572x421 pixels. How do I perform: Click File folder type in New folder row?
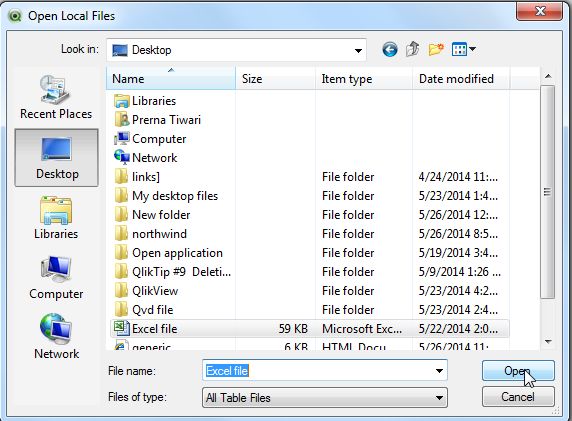[x=348, y=215]
